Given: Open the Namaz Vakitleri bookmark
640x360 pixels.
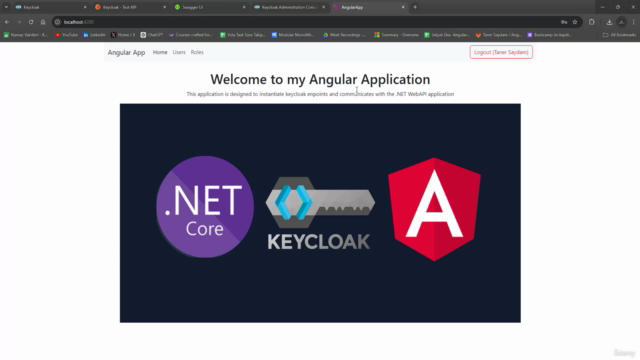Looking at the screenshot, I should (x=26, y=35).
